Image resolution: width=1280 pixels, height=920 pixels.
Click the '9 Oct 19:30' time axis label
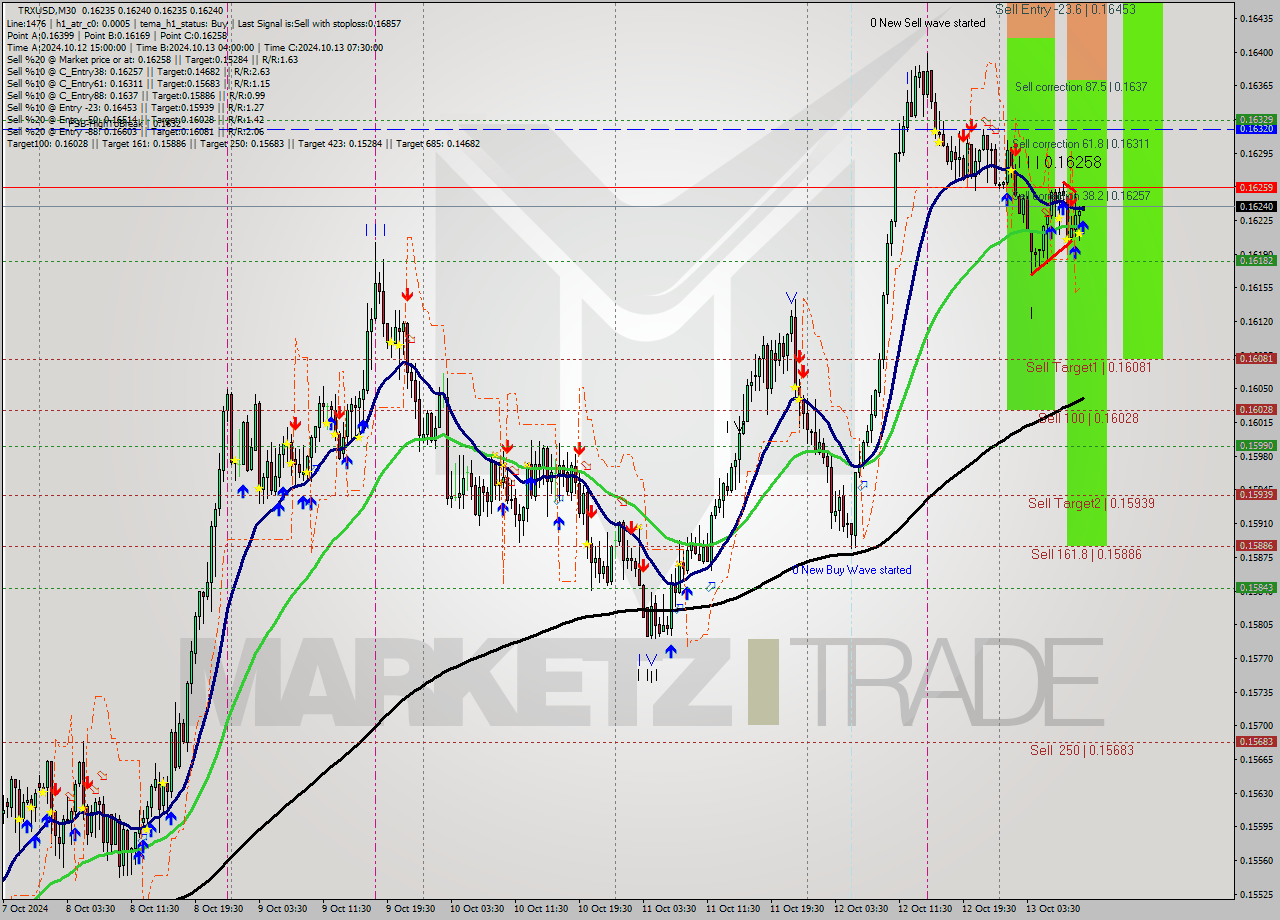click(x=409, y=909)
